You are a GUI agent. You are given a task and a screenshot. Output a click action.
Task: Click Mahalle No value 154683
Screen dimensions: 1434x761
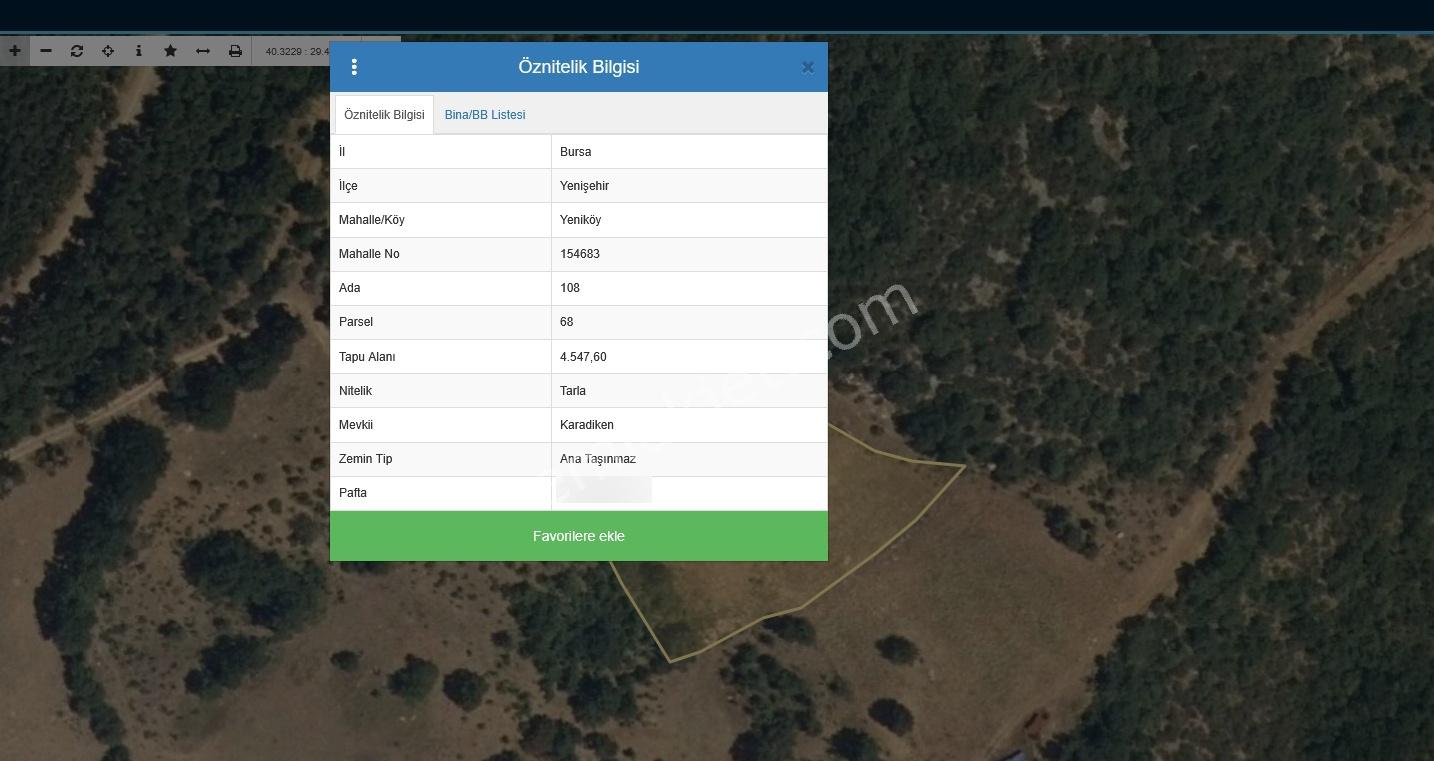[580, 254]
